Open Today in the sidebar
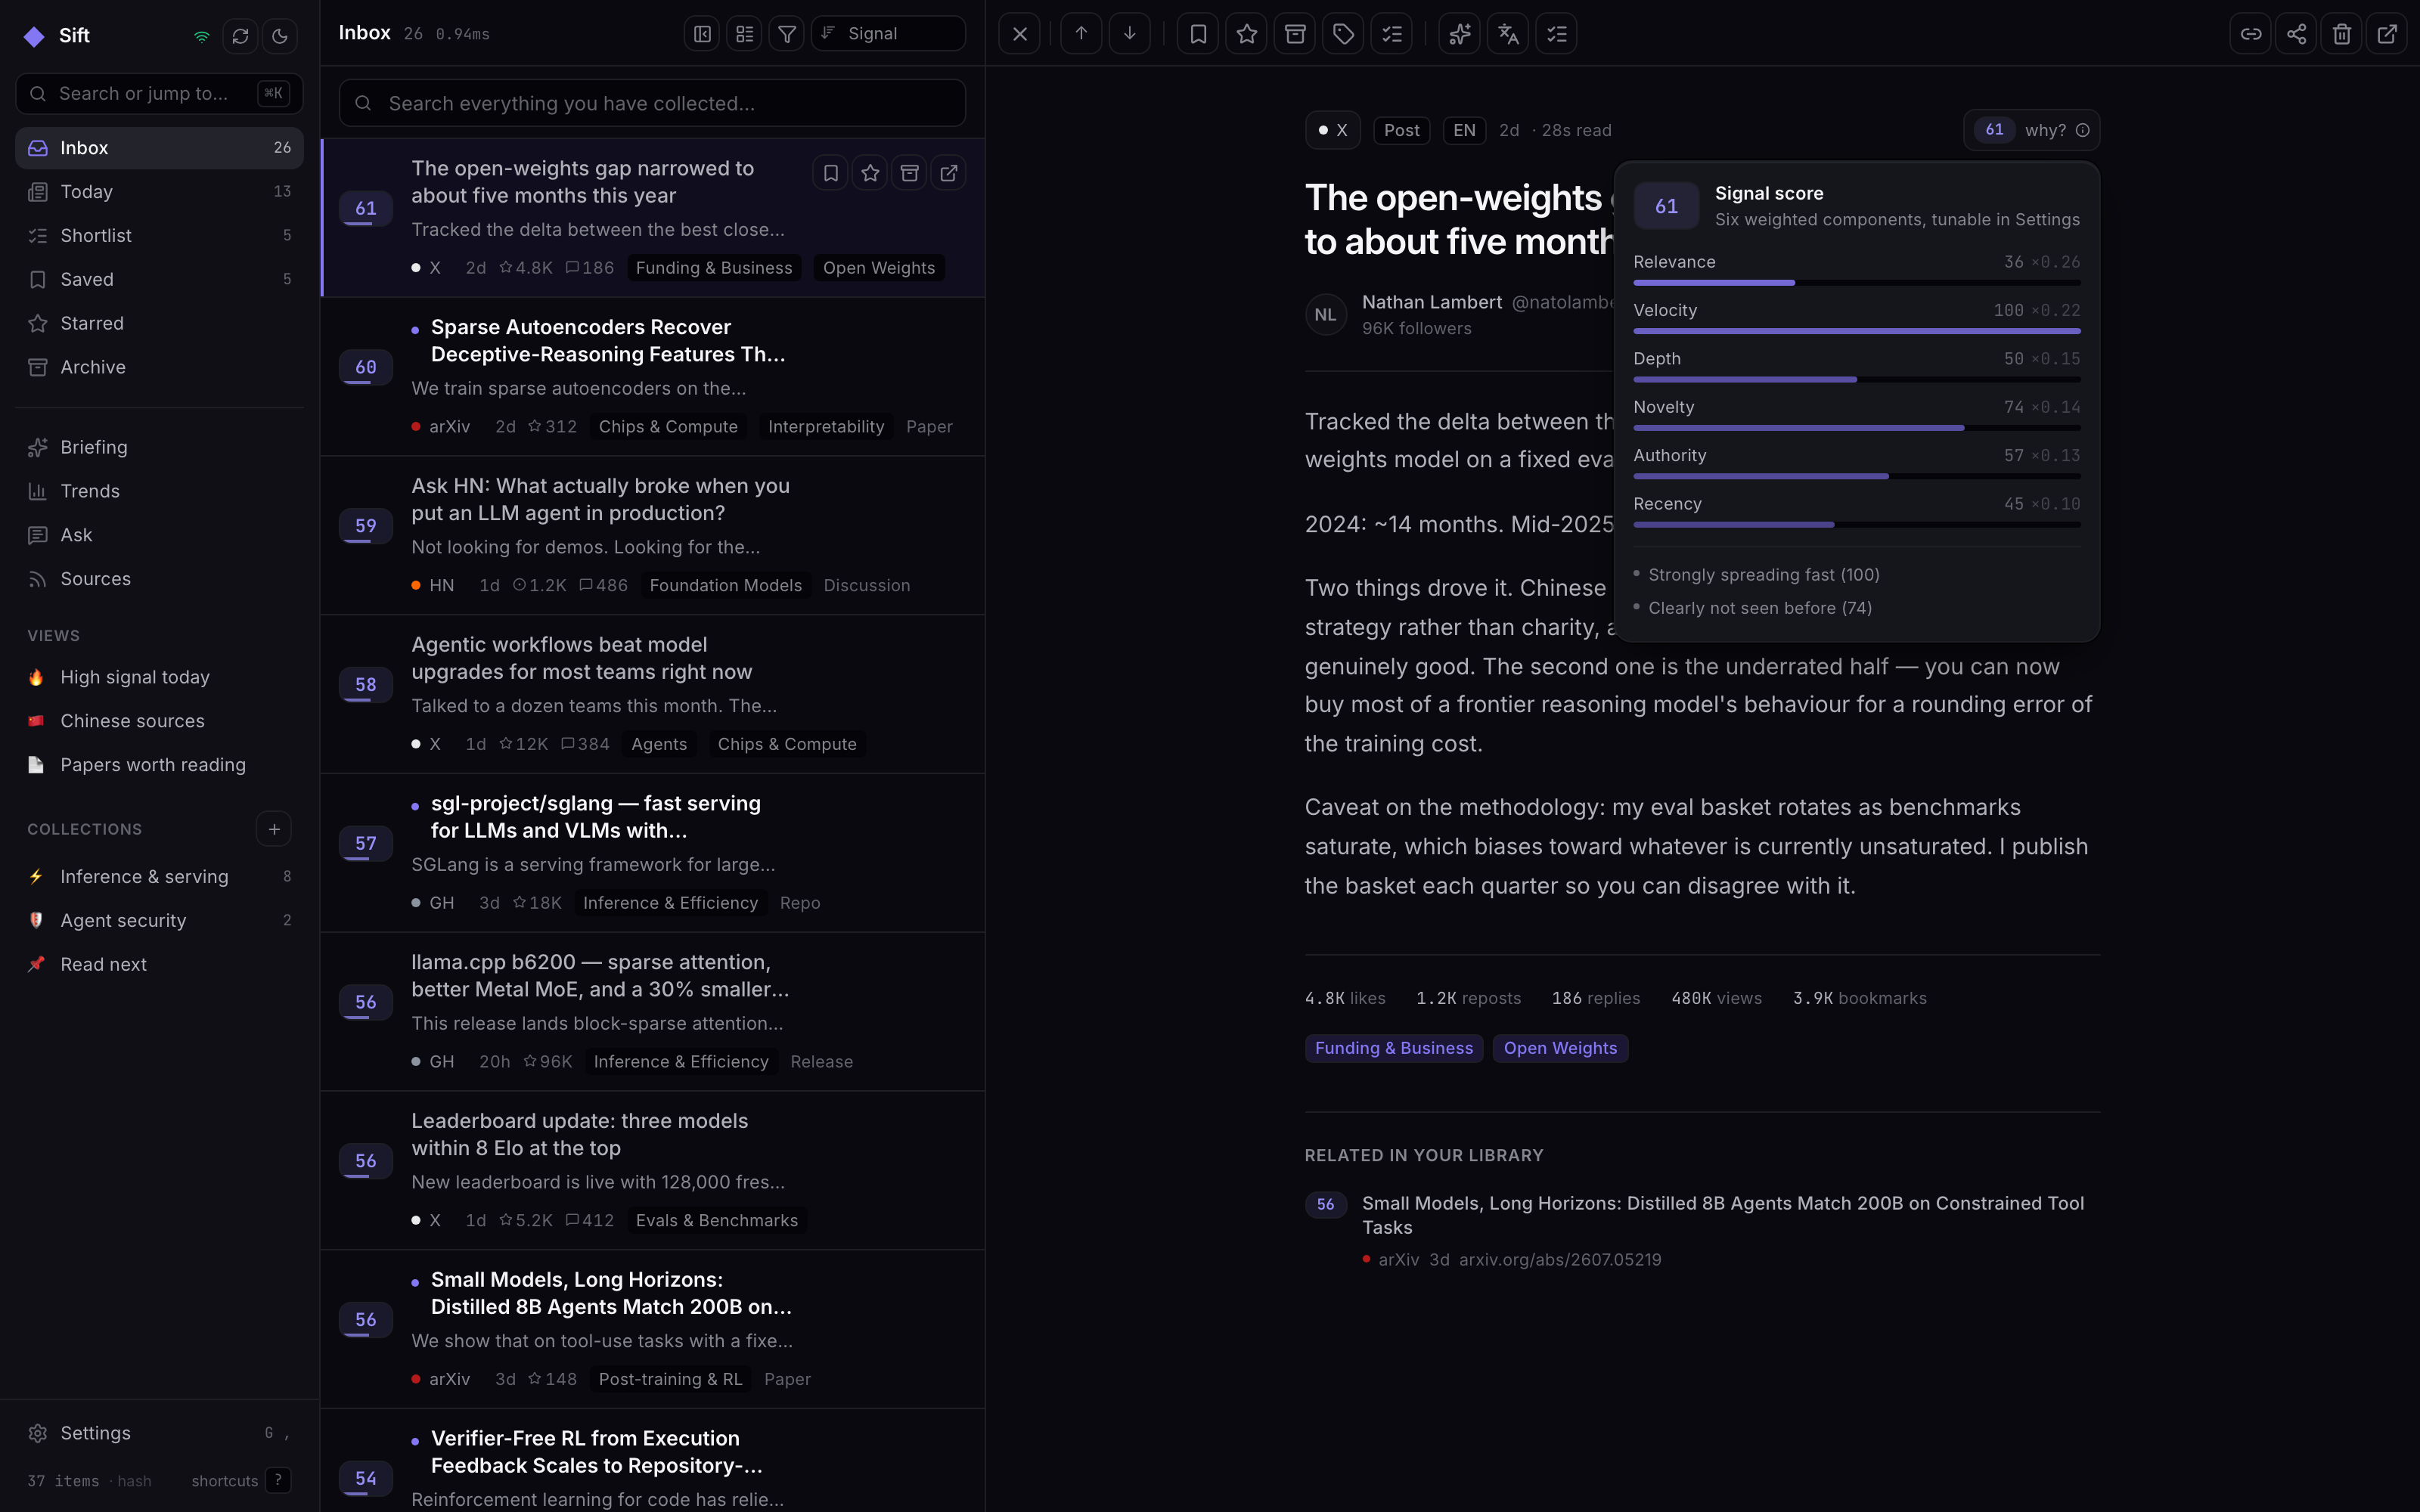The image size is (2420, 1512). [159, 192]
